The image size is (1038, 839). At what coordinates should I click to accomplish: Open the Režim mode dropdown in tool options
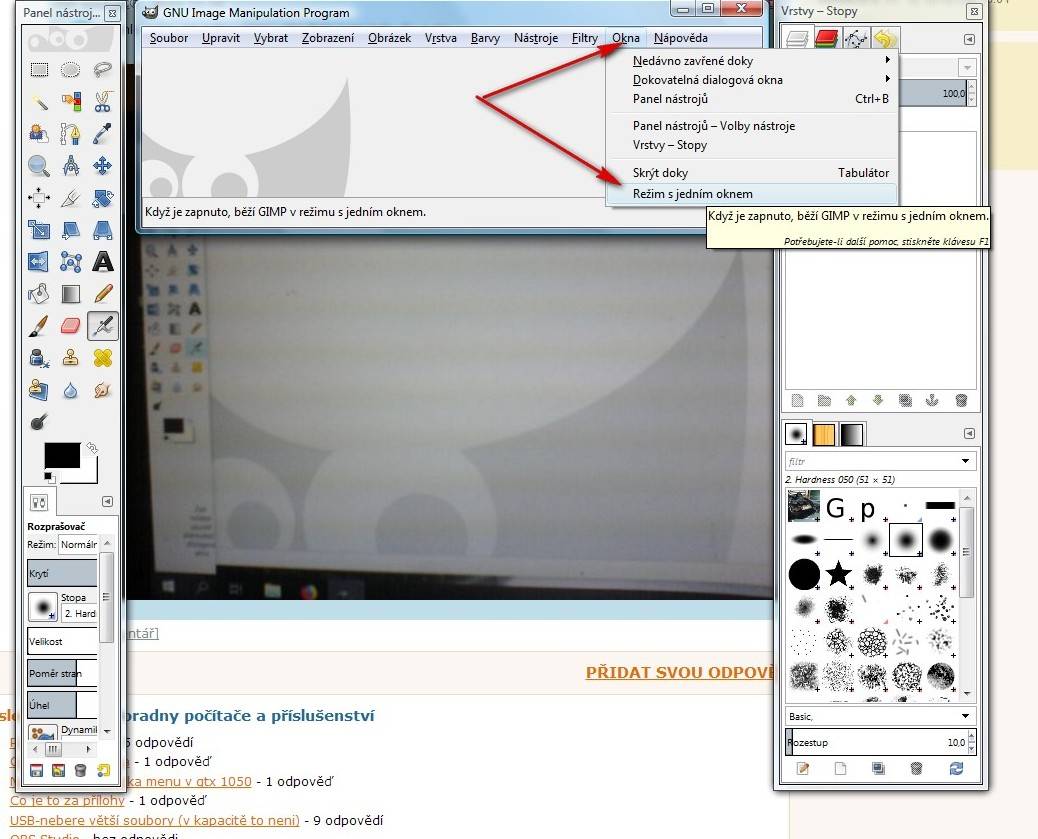78,544
